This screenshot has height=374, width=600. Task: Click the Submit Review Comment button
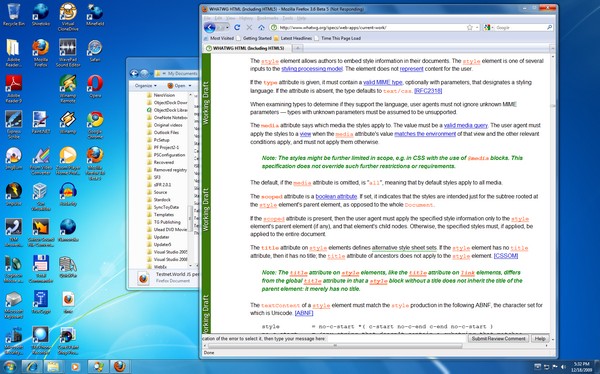pos(498,339)
